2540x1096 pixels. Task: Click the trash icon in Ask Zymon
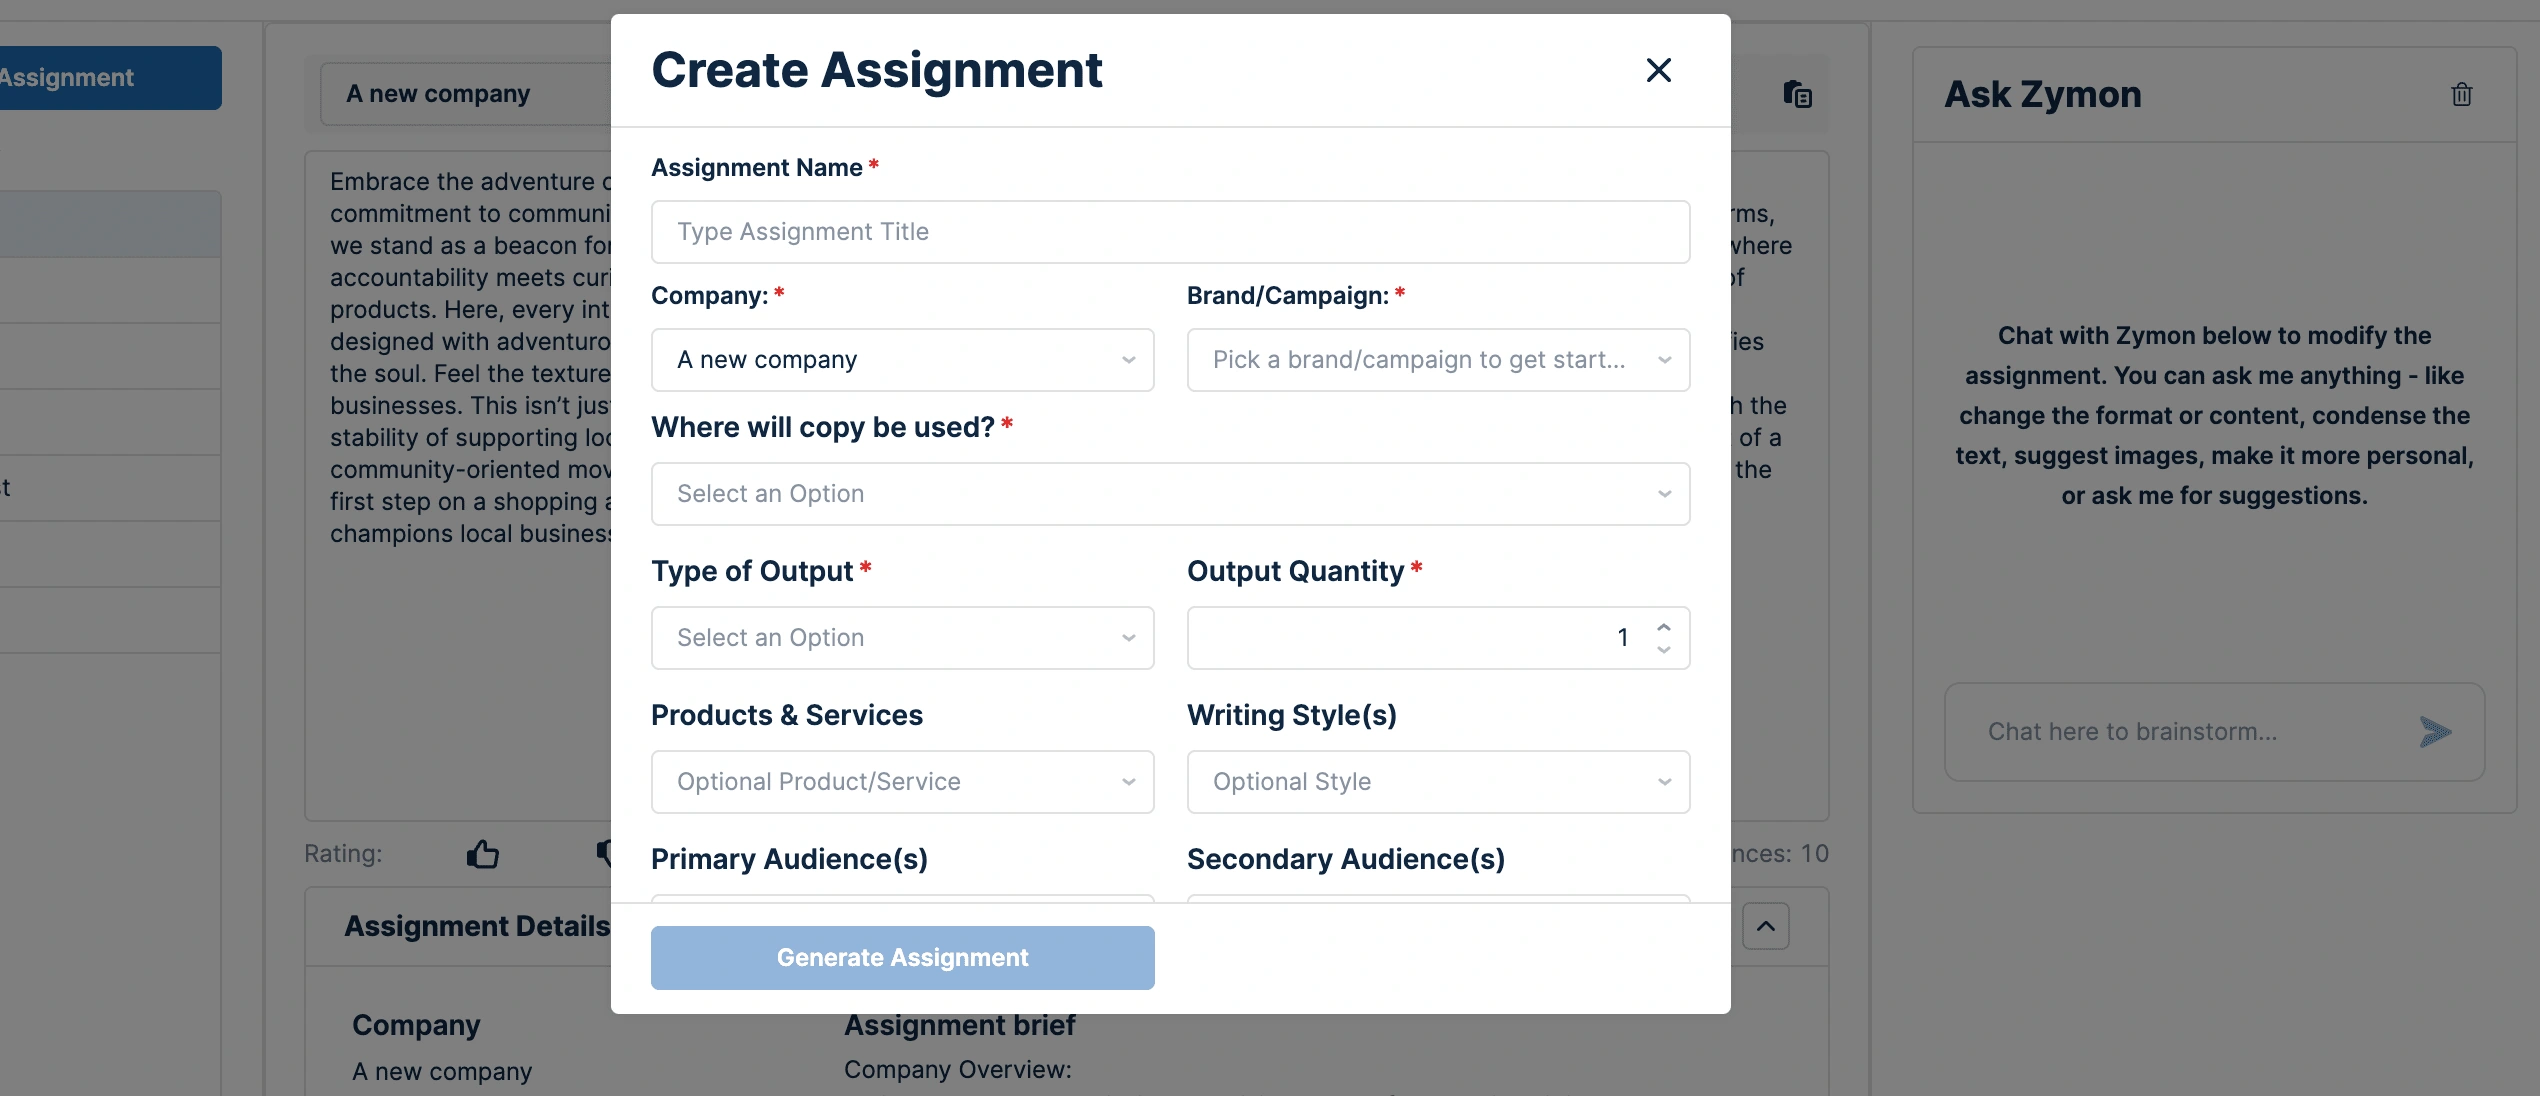(2461, 94)
